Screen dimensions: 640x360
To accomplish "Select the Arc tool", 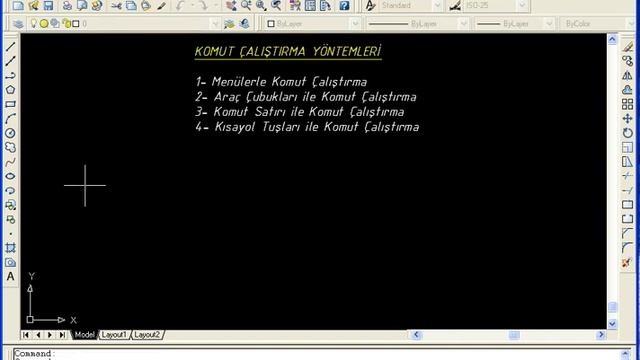I will pos(11,119).
